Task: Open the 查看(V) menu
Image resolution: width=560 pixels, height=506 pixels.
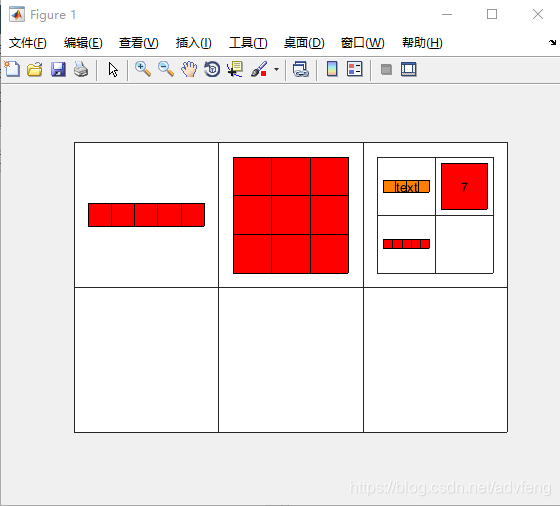Action: 139,43
